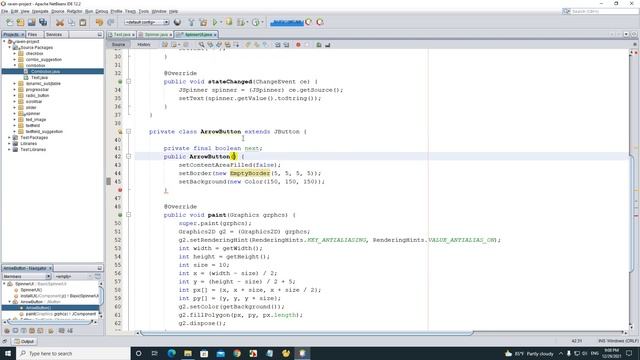Viewport: 640px width, 360px height.
Task: Switch to the Spinner.java editor tab
Action: point(156,35)
